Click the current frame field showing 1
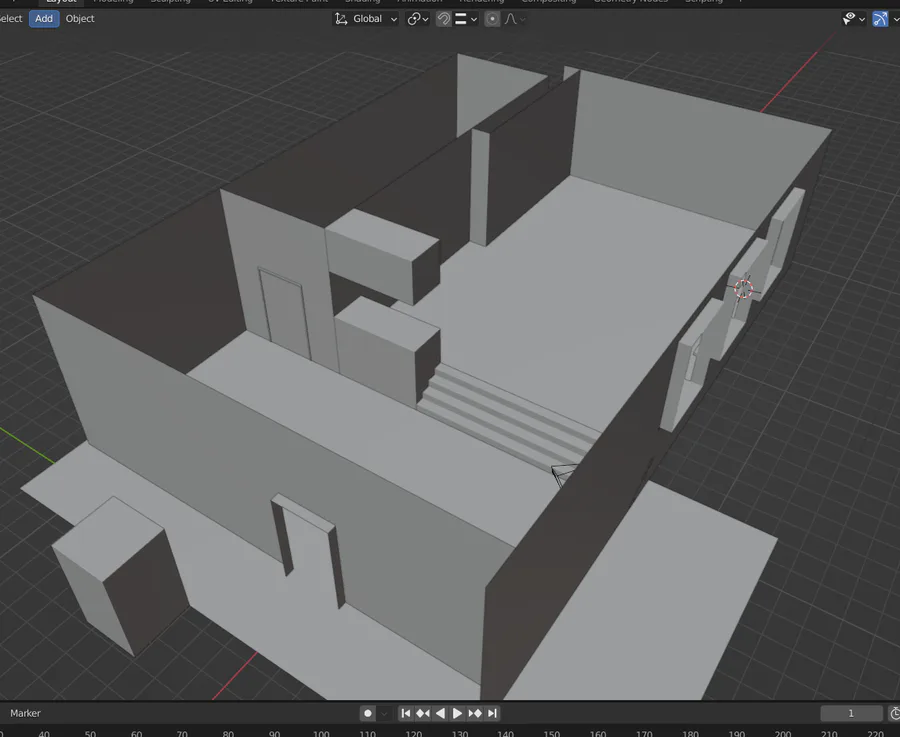Image resolution: width=900 pixels, height=737 pixels. point(851,713)
